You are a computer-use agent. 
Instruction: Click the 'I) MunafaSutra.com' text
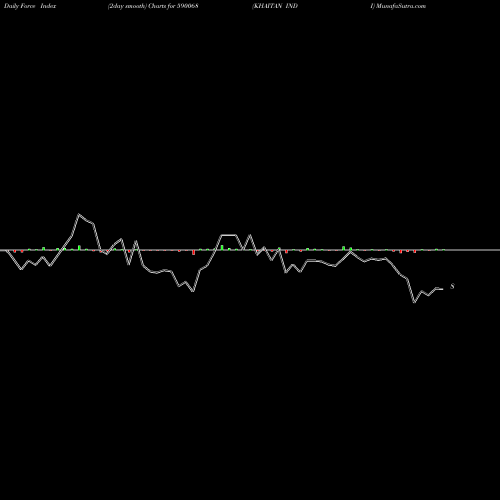coord(398,6)
